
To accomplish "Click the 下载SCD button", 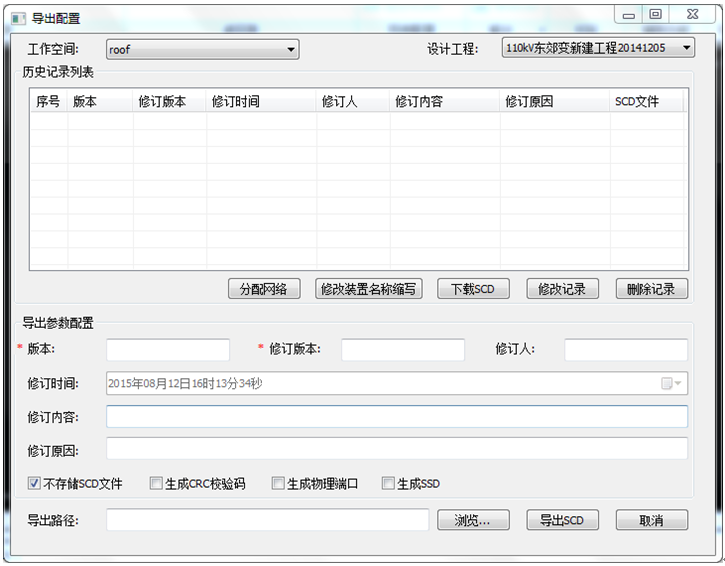I will coord(473,289).
